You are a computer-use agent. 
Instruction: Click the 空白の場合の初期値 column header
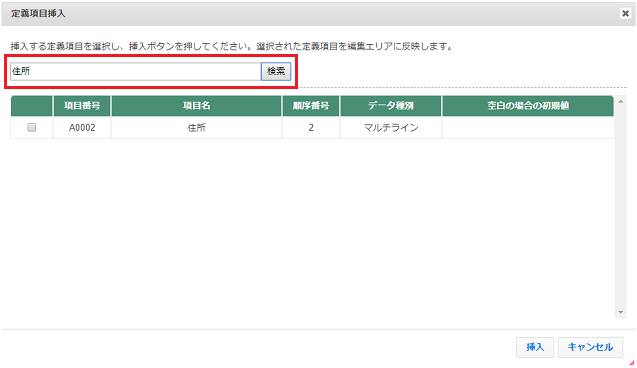point(528,106)
